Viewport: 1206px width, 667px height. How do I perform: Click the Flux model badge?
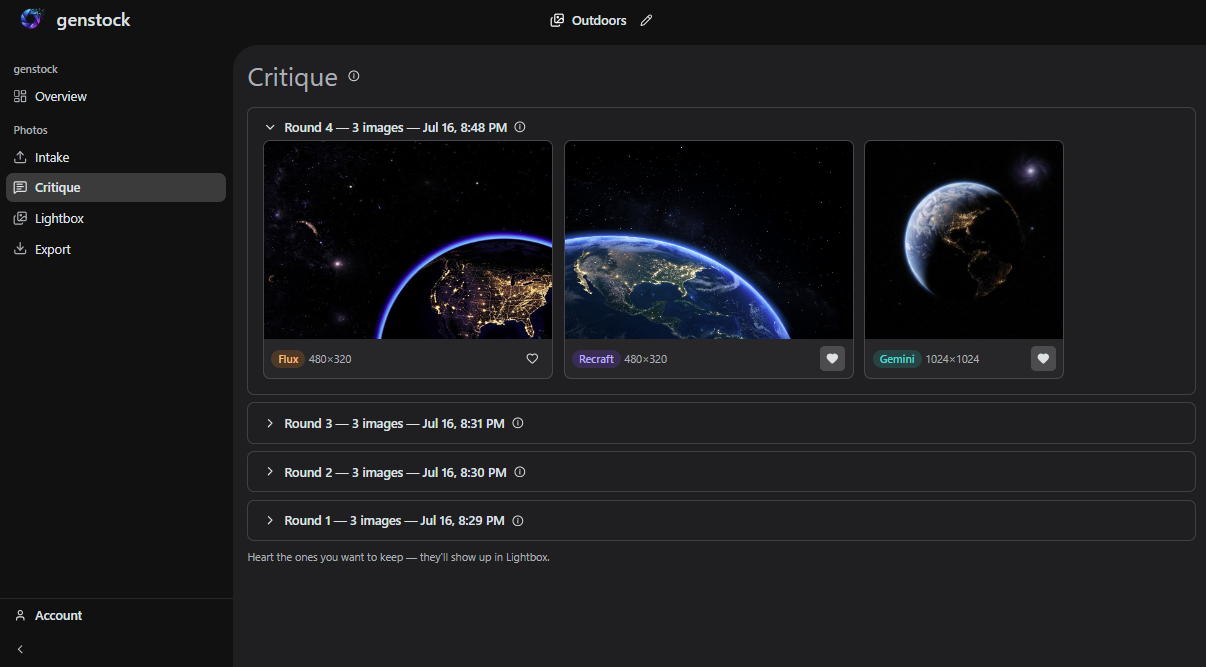click(x=288, y=359)
